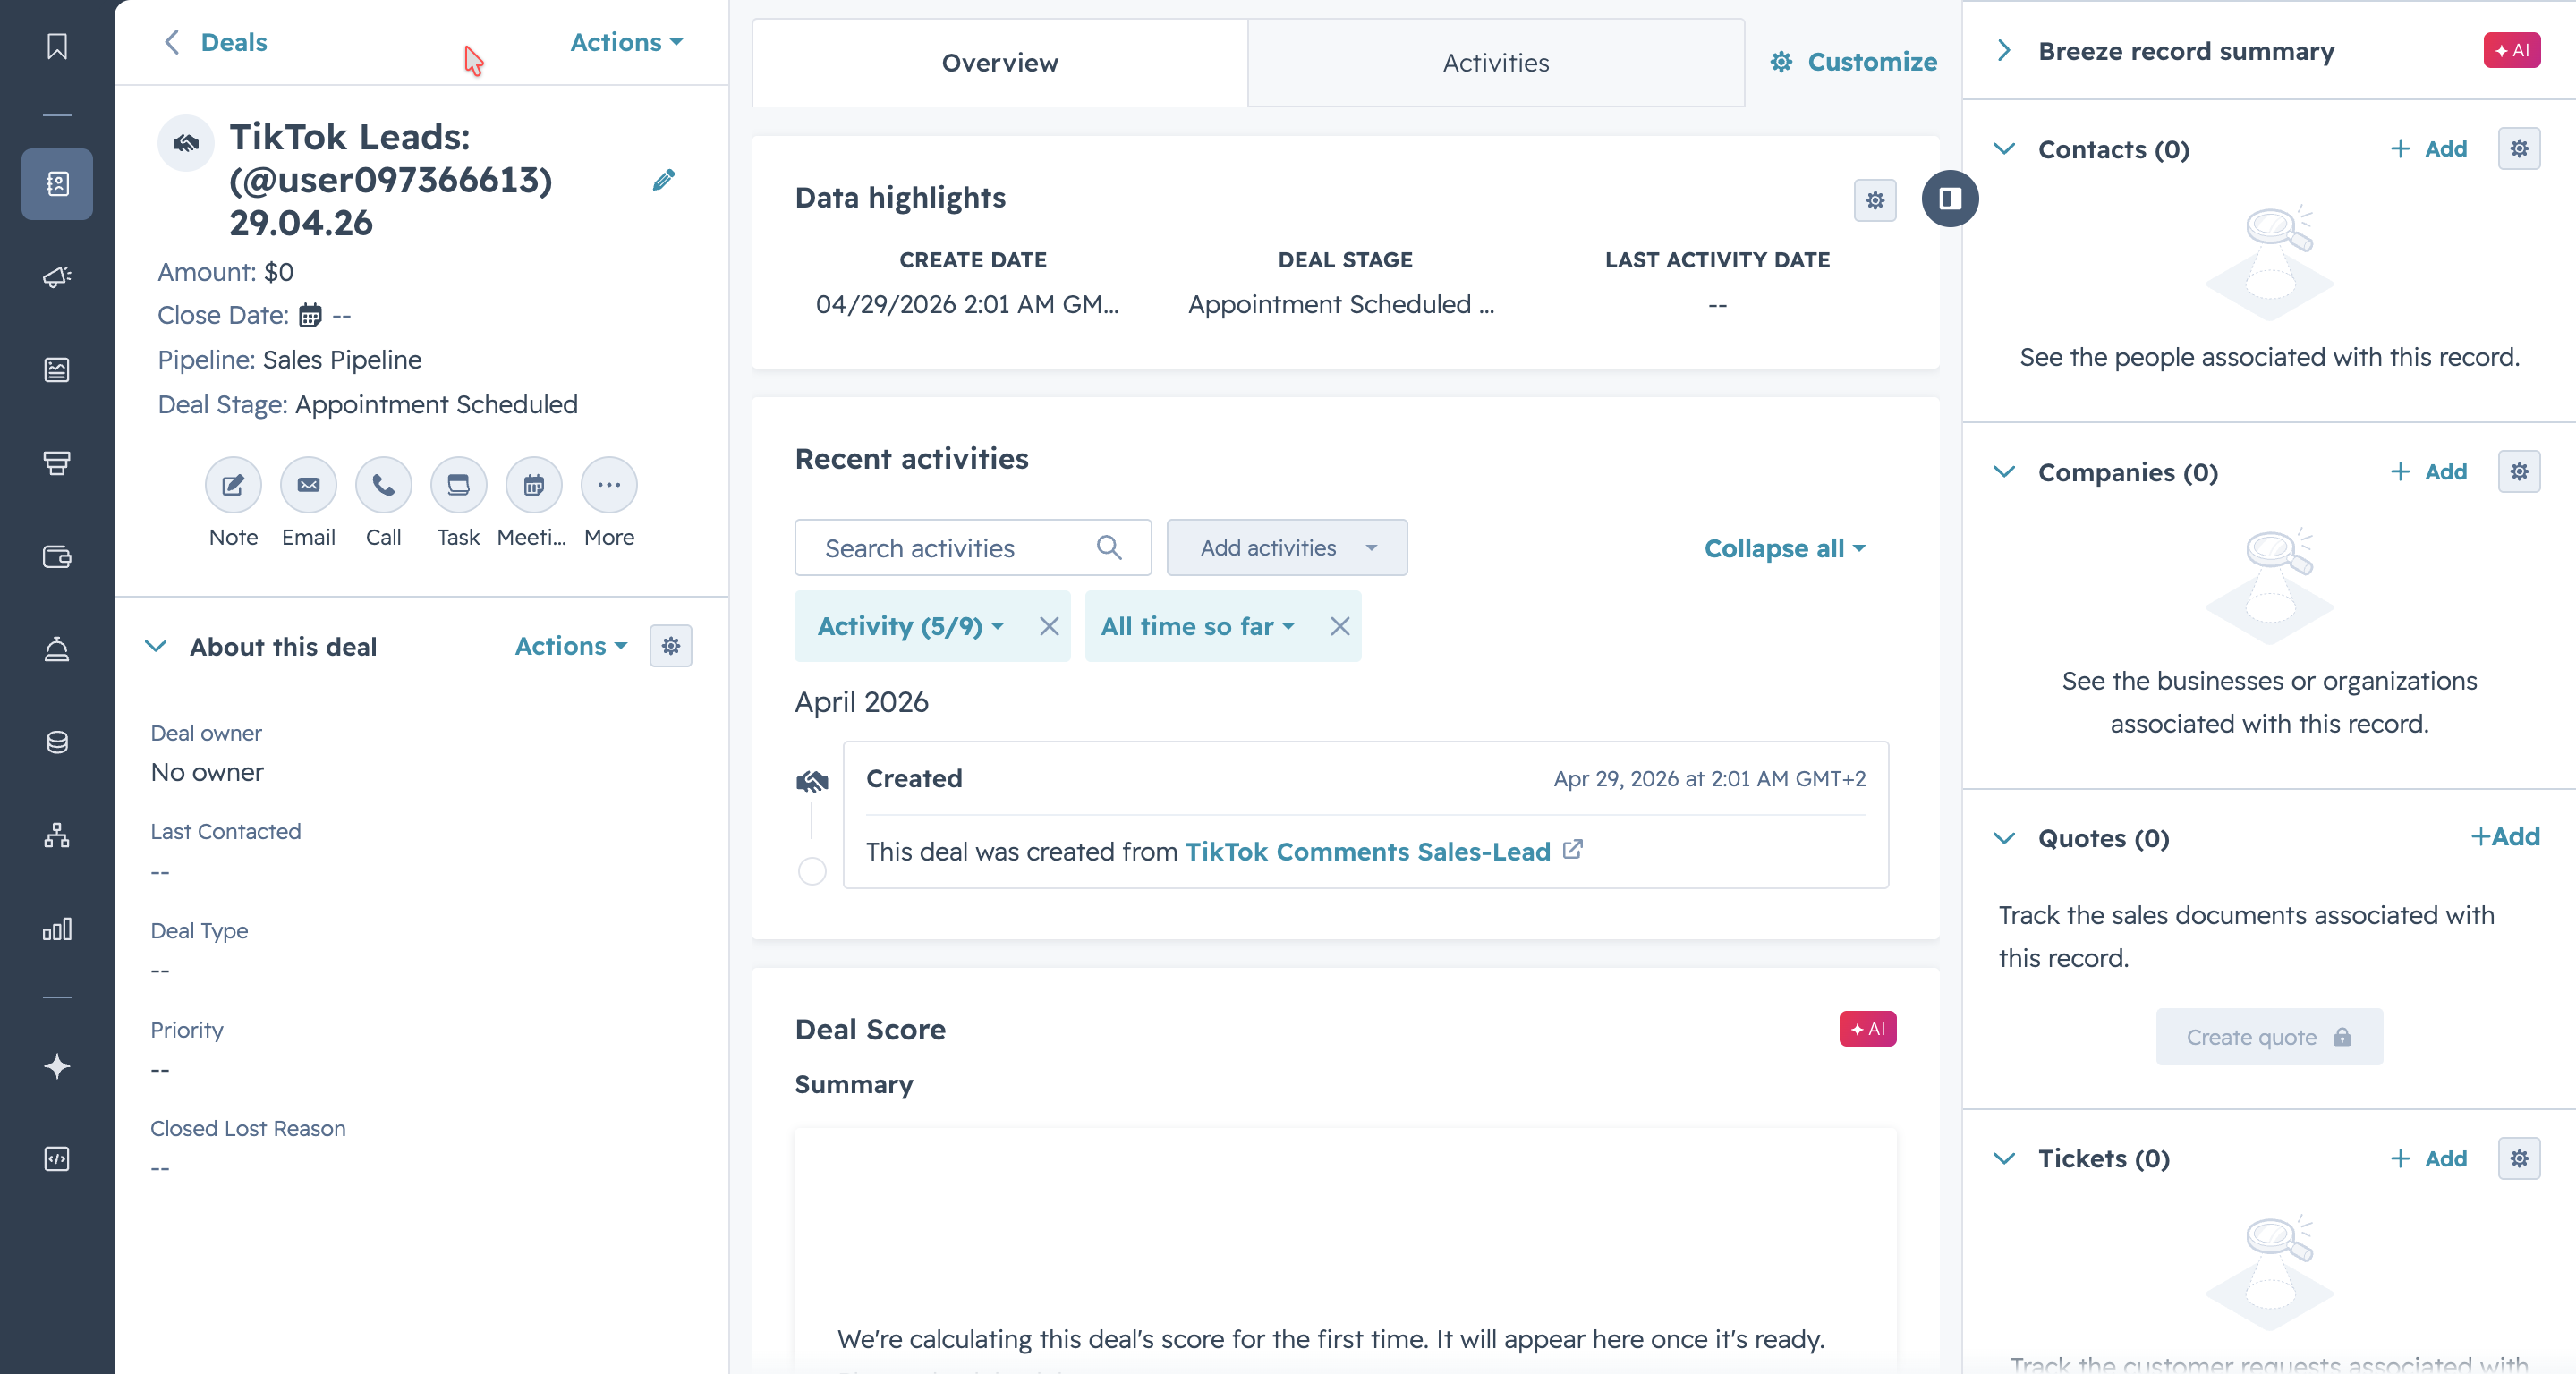Viewport: 2576px width, 1374px height.
Task: Open TikTok Comments Sales-Lead link
Action: 1368,851
